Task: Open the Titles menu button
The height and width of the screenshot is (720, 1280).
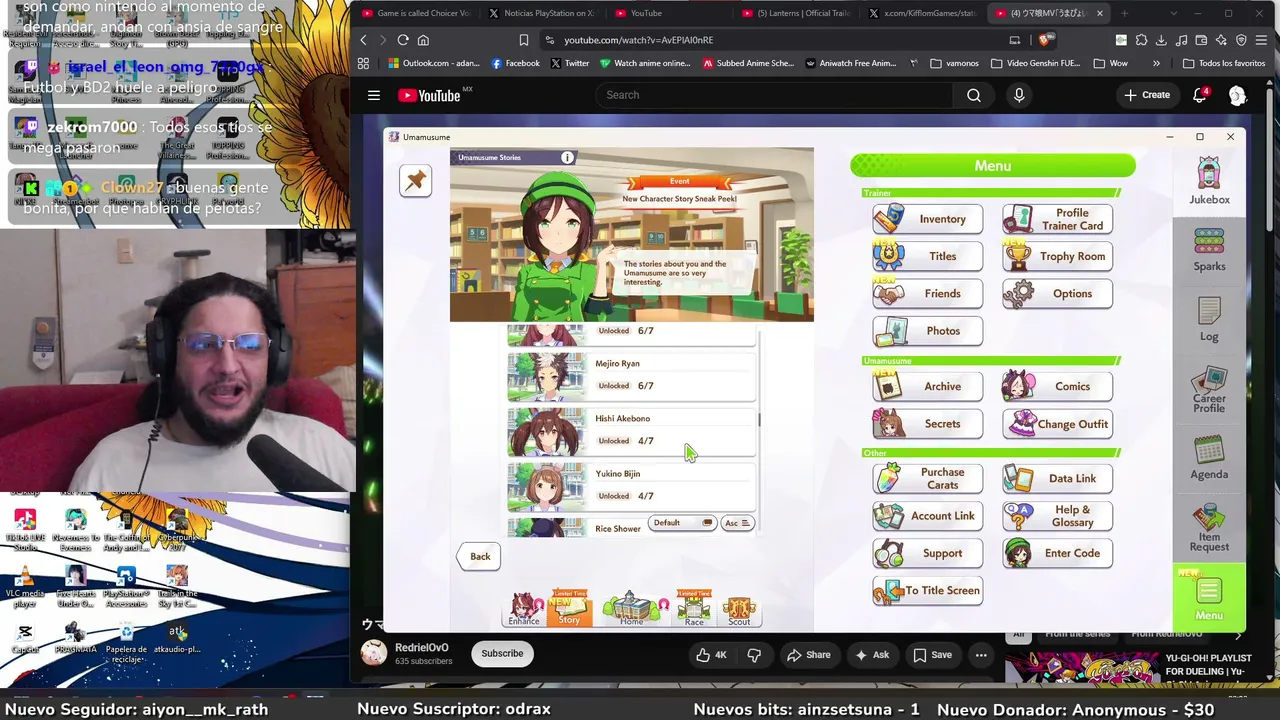Action: point(927,256)
